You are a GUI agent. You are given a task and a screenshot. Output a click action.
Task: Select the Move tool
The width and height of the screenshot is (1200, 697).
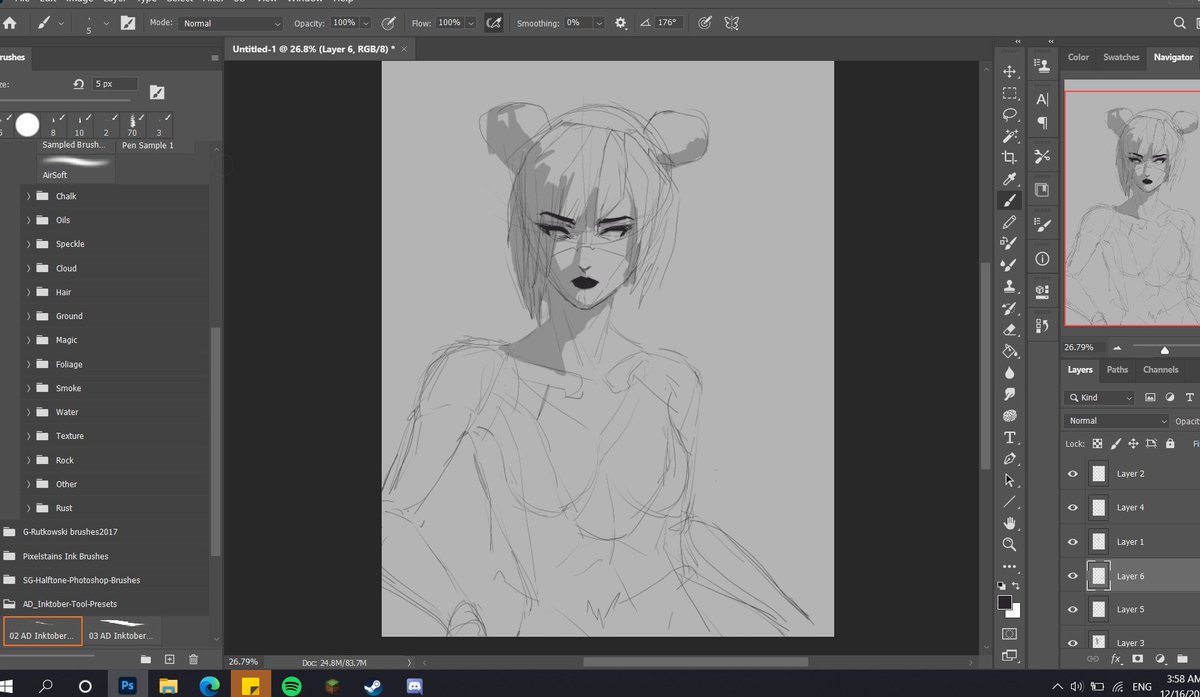1009,71
